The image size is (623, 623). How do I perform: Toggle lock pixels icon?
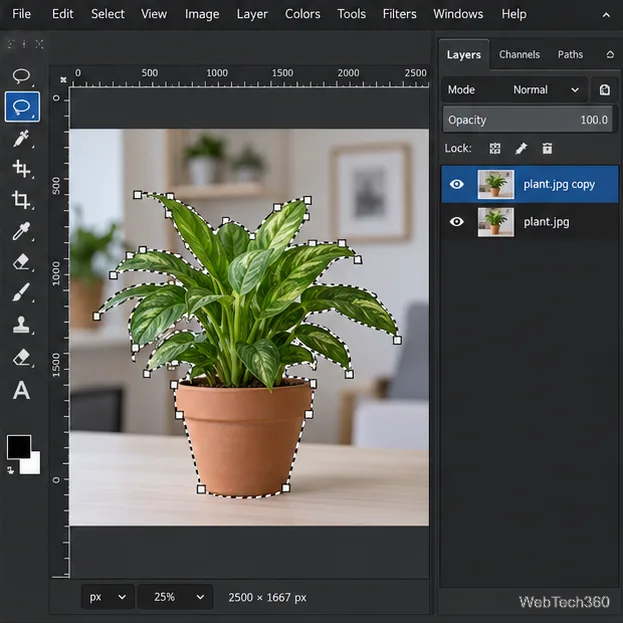coord(521,149)
